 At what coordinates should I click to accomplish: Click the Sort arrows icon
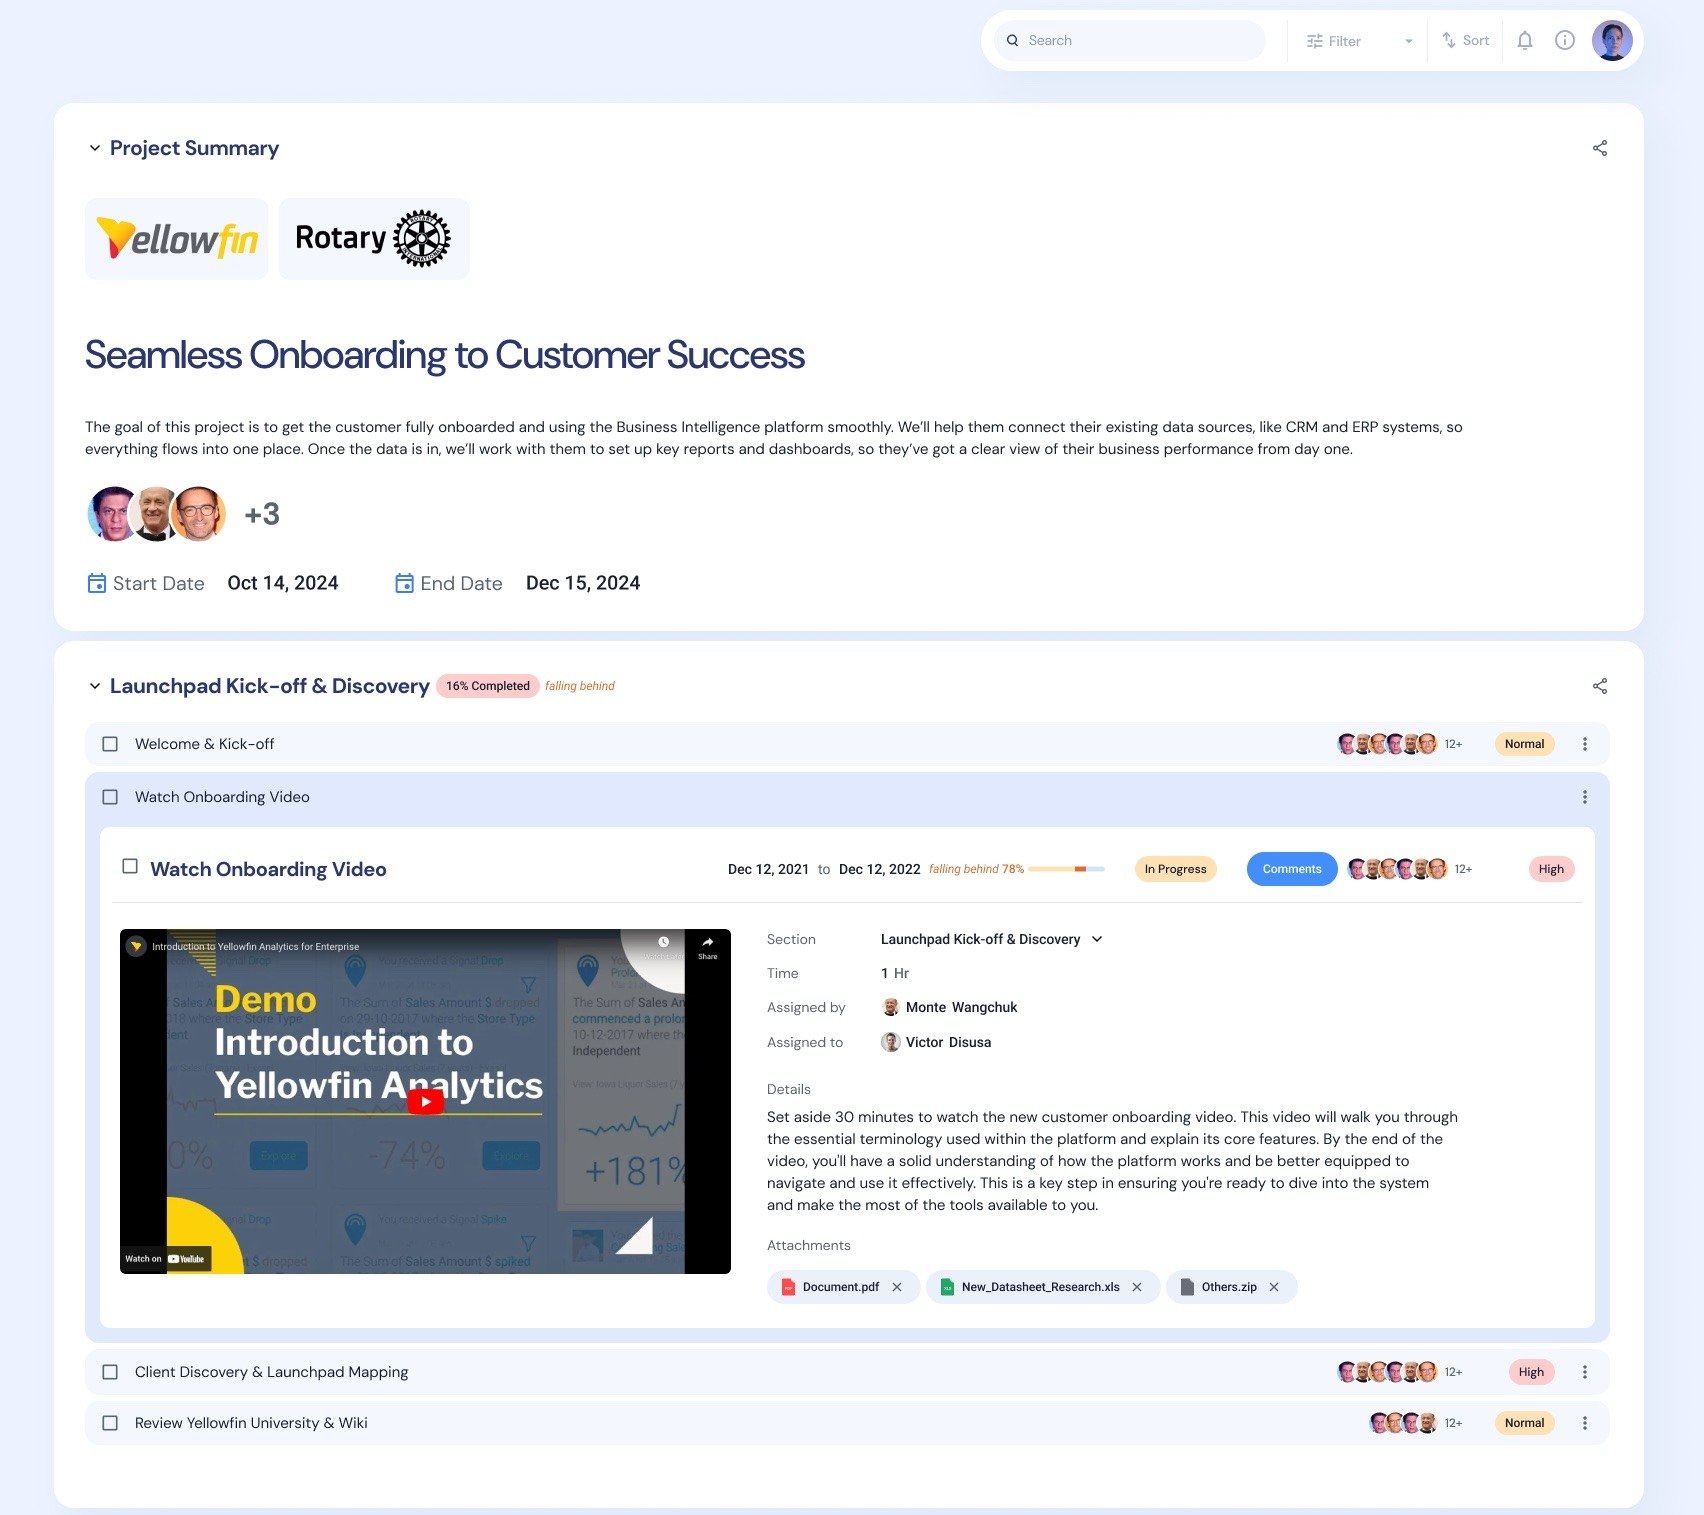[1448, 41]
